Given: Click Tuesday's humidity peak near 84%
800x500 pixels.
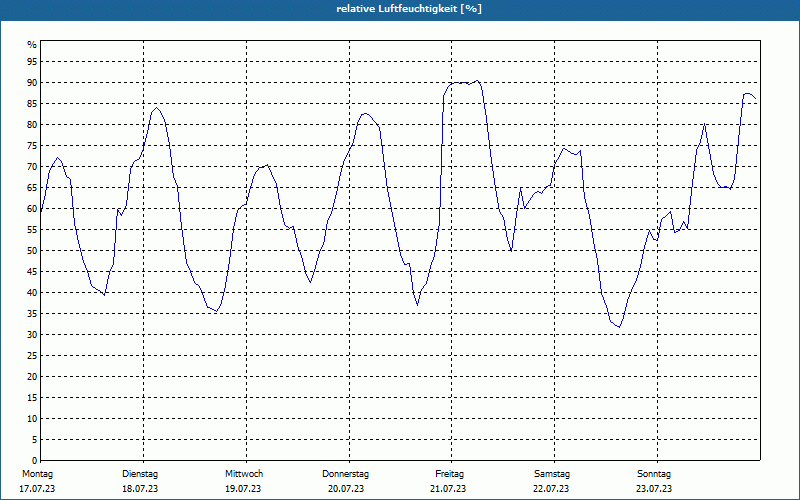Looking at the screenshot, I should coord(156,108).
